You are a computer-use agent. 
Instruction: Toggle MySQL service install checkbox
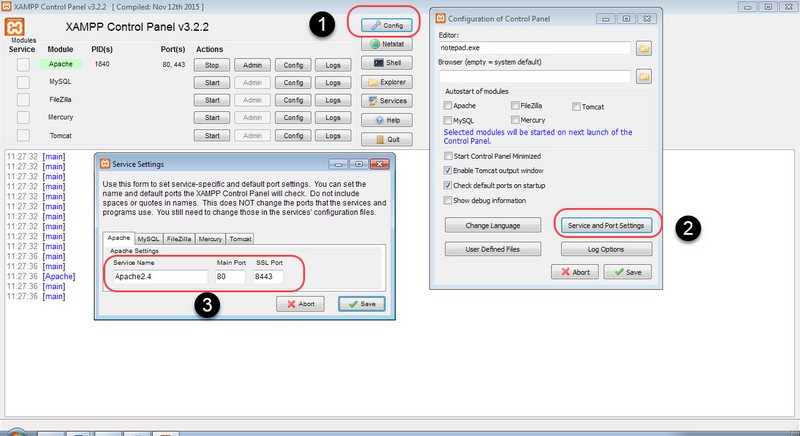23,82
